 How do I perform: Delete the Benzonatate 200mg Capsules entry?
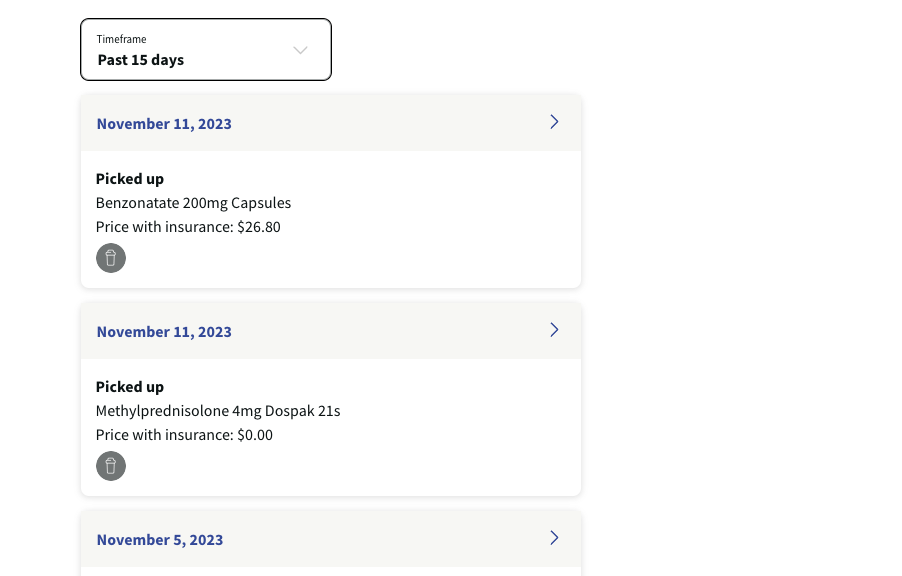click(110, 258)
